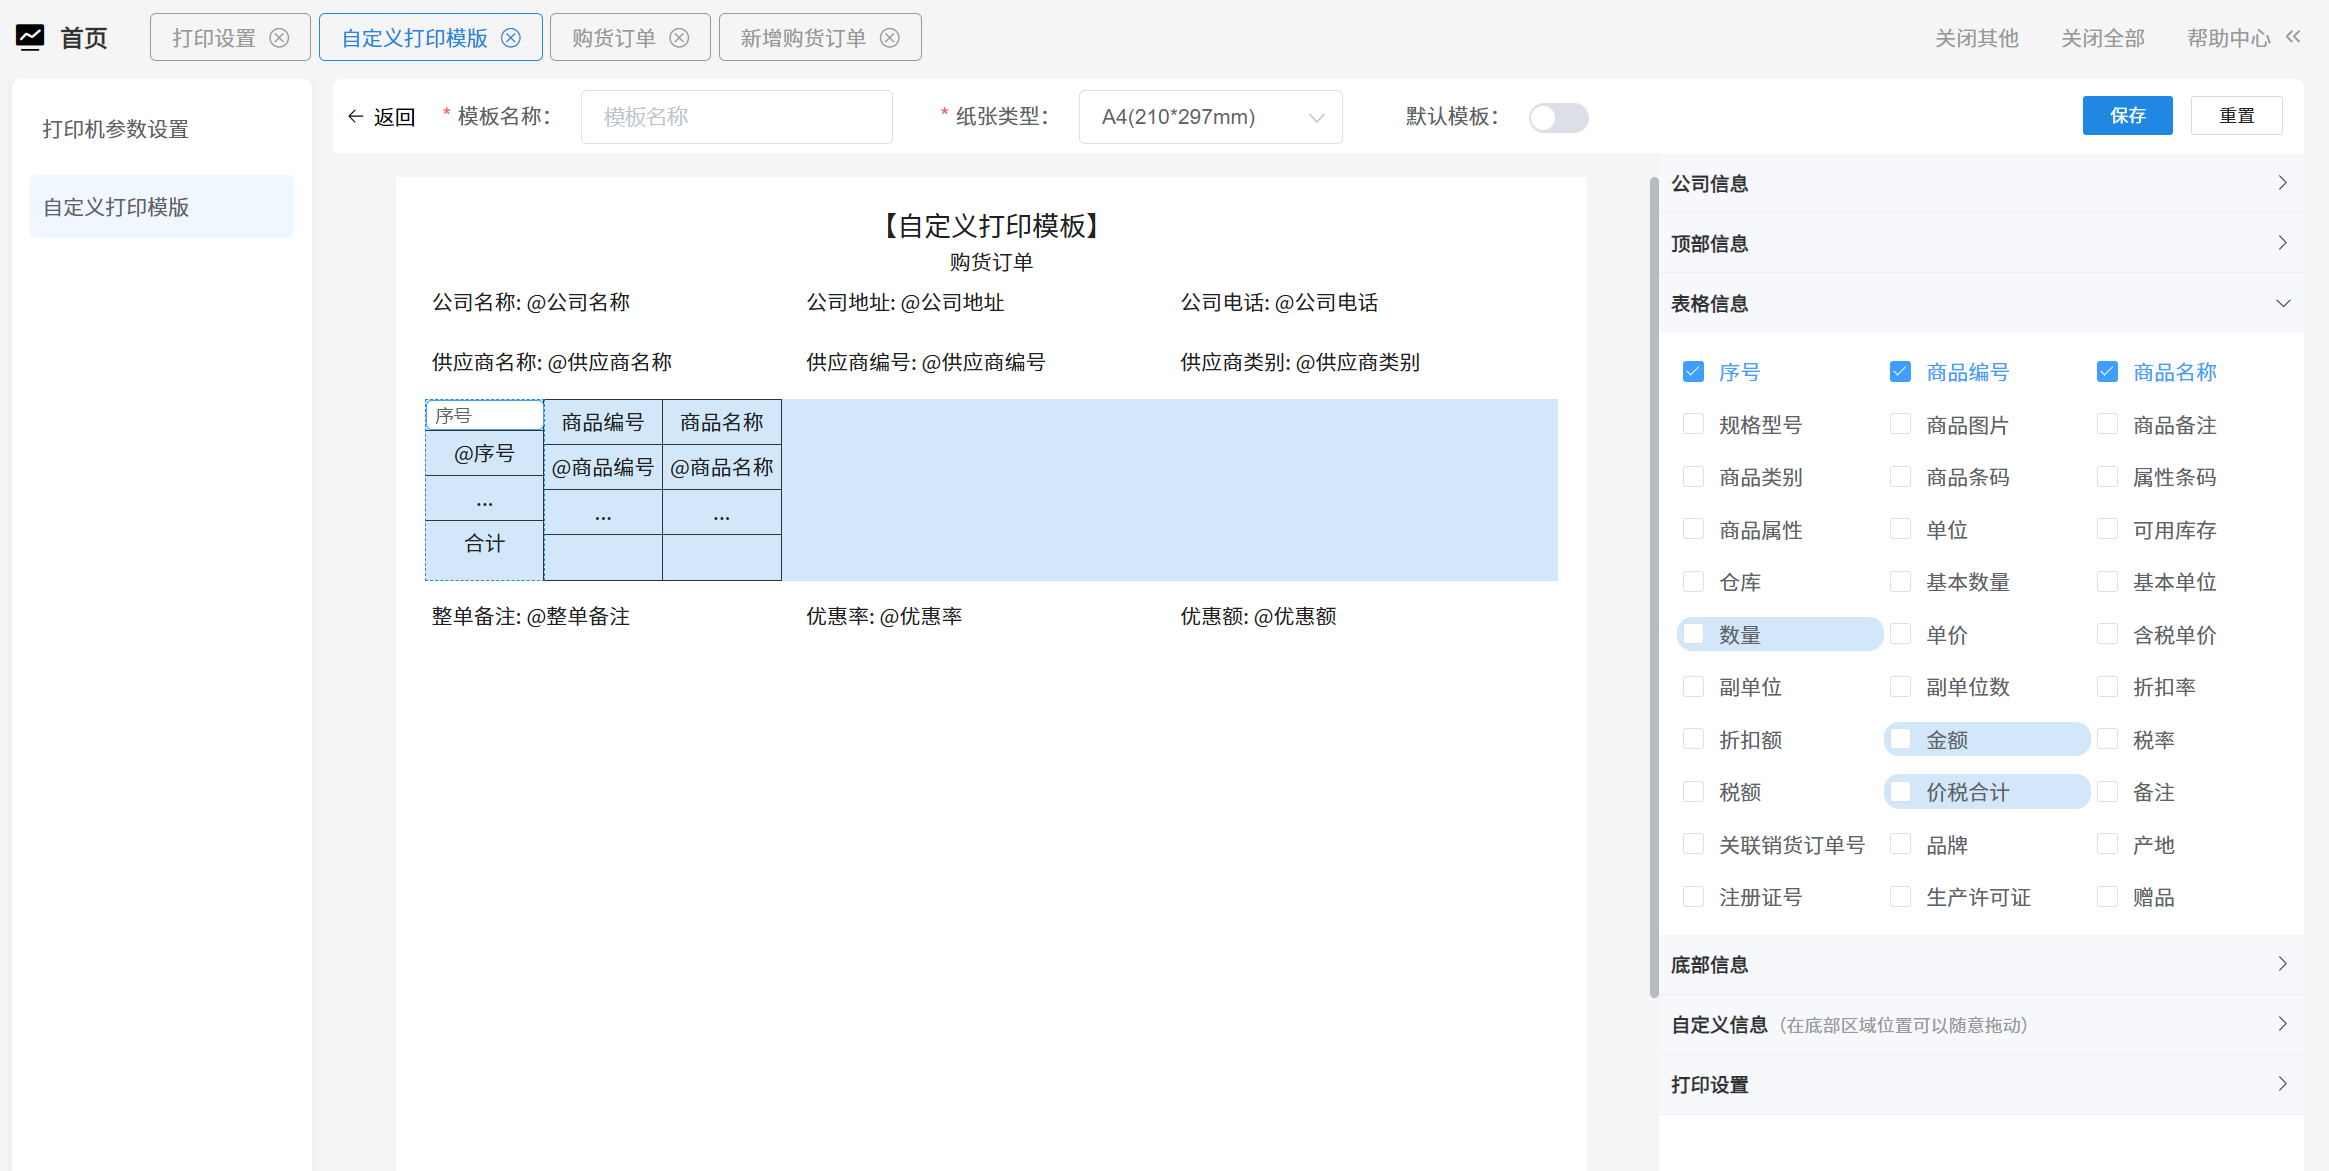2329x1171 pixels.
Task: Click 关闭全部 link
Action: coord(2102,38)
